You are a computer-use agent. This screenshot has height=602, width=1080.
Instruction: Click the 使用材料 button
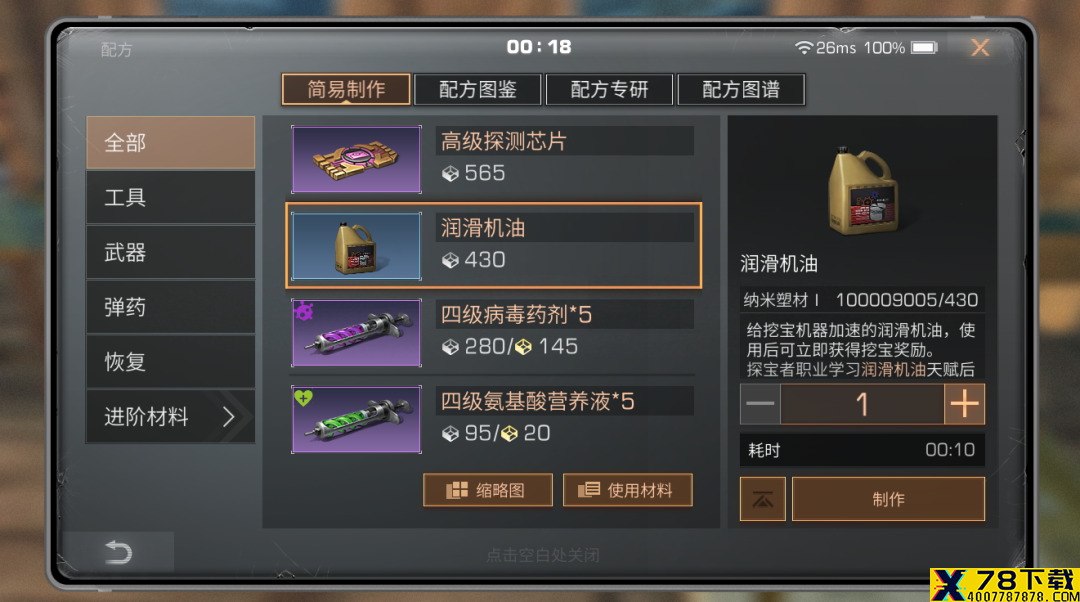click(x=627, y=490)
